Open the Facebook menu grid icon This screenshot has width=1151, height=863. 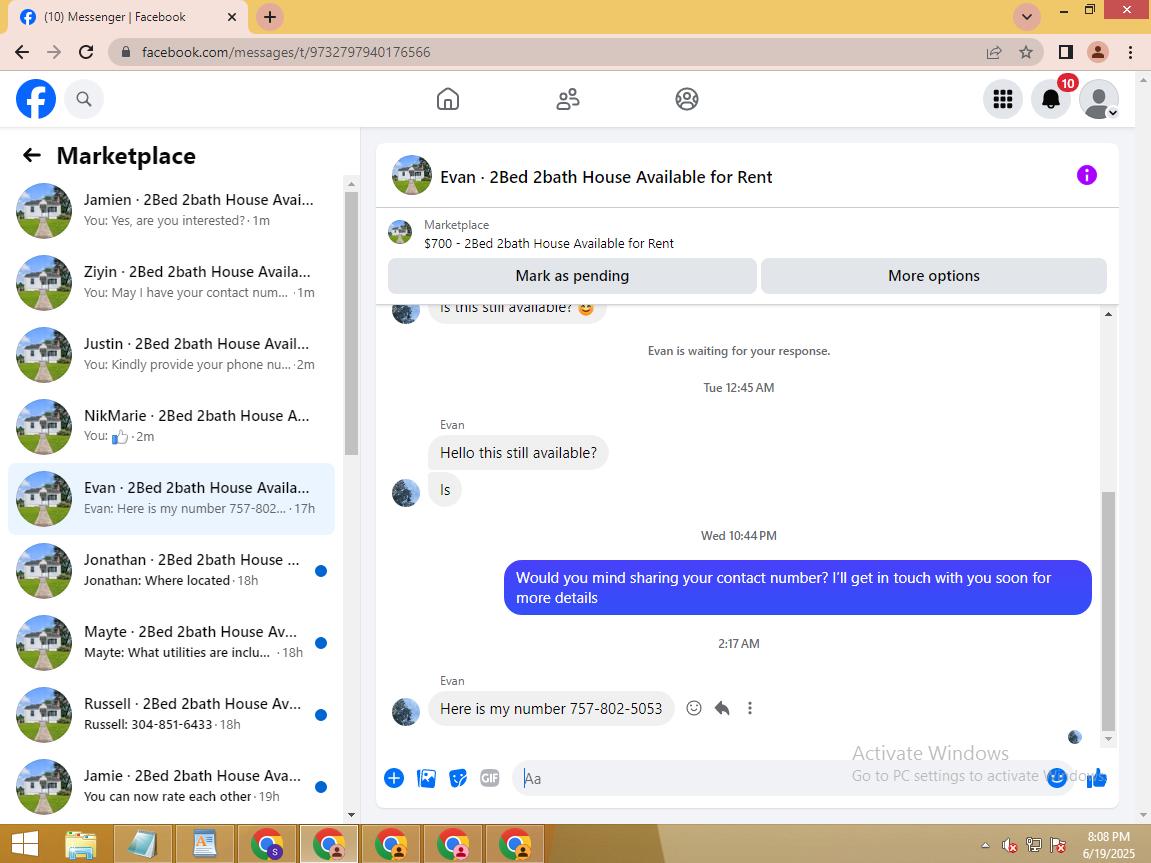1003,99
